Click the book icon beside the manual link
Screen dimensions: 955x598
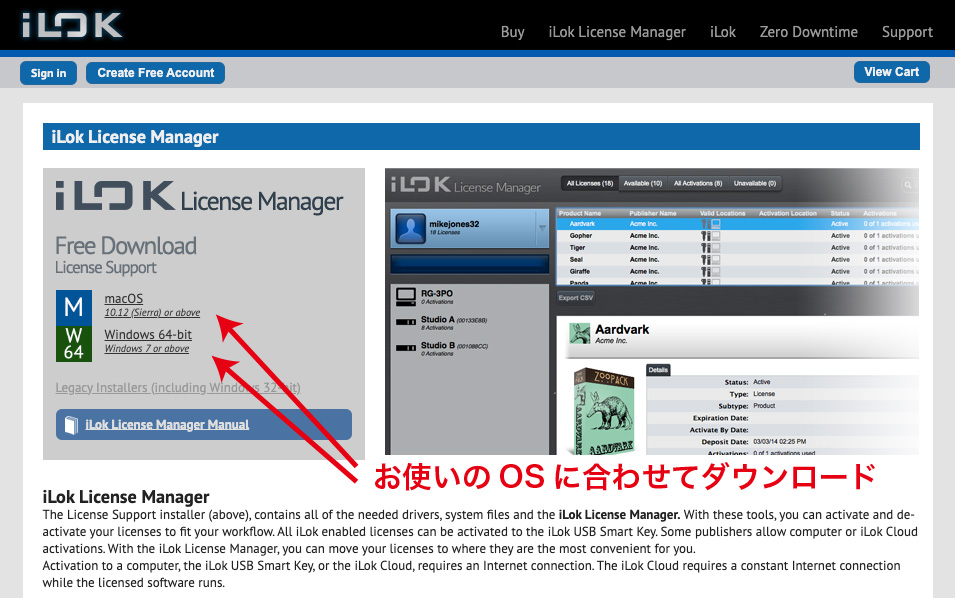(70, 425)
